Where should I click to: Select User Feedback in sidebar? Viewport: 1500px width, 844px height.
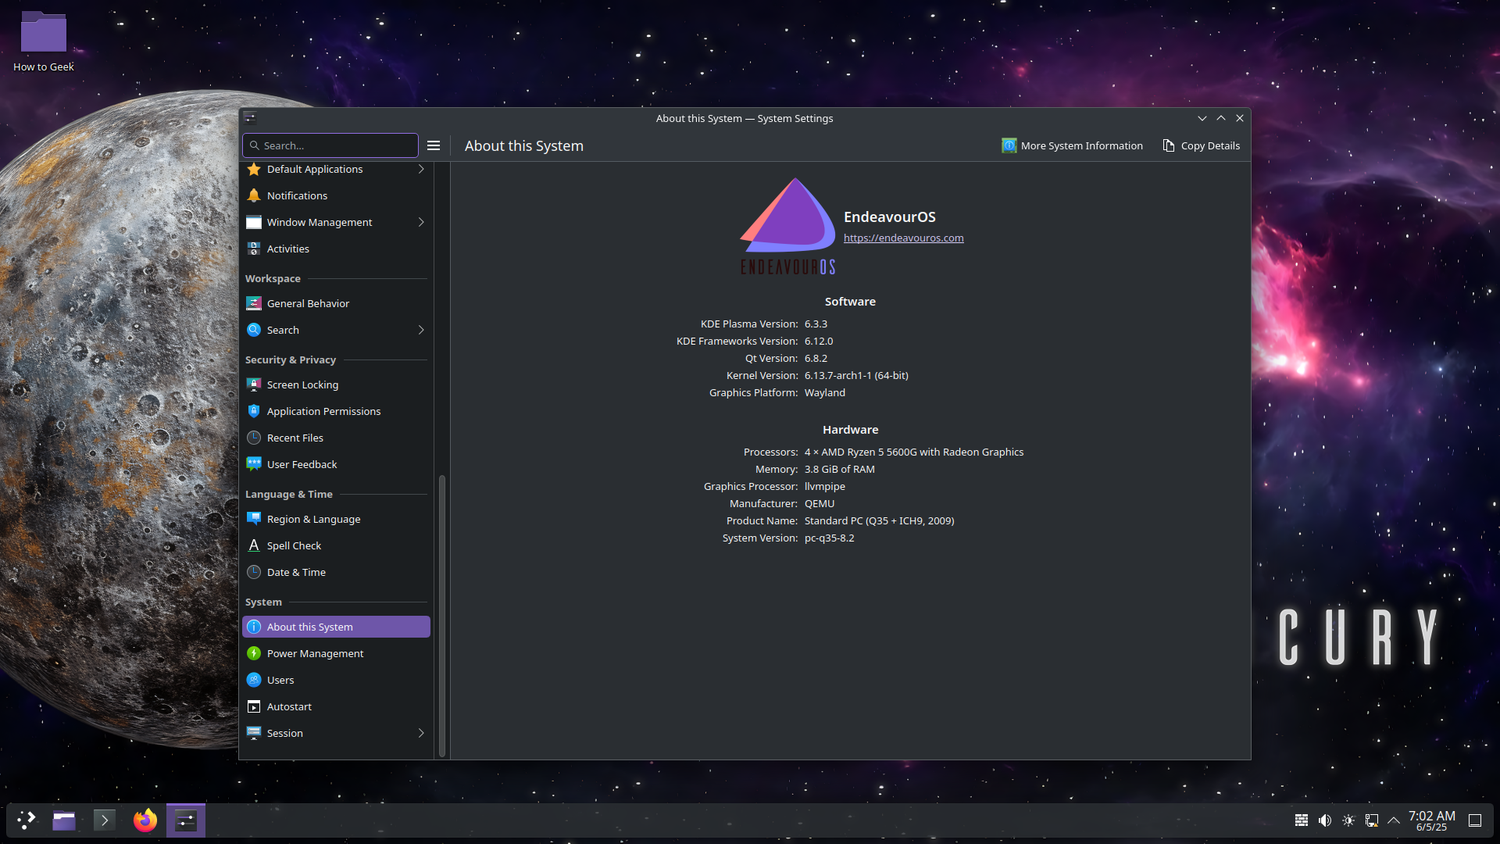(336, 464)
